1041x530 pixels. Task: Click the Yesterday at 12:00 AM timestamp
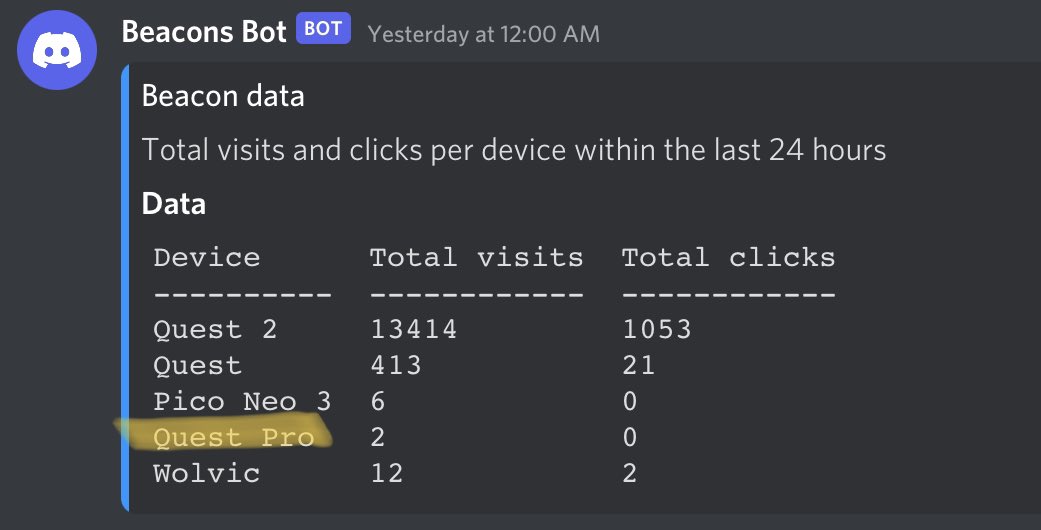click(483, 34)
